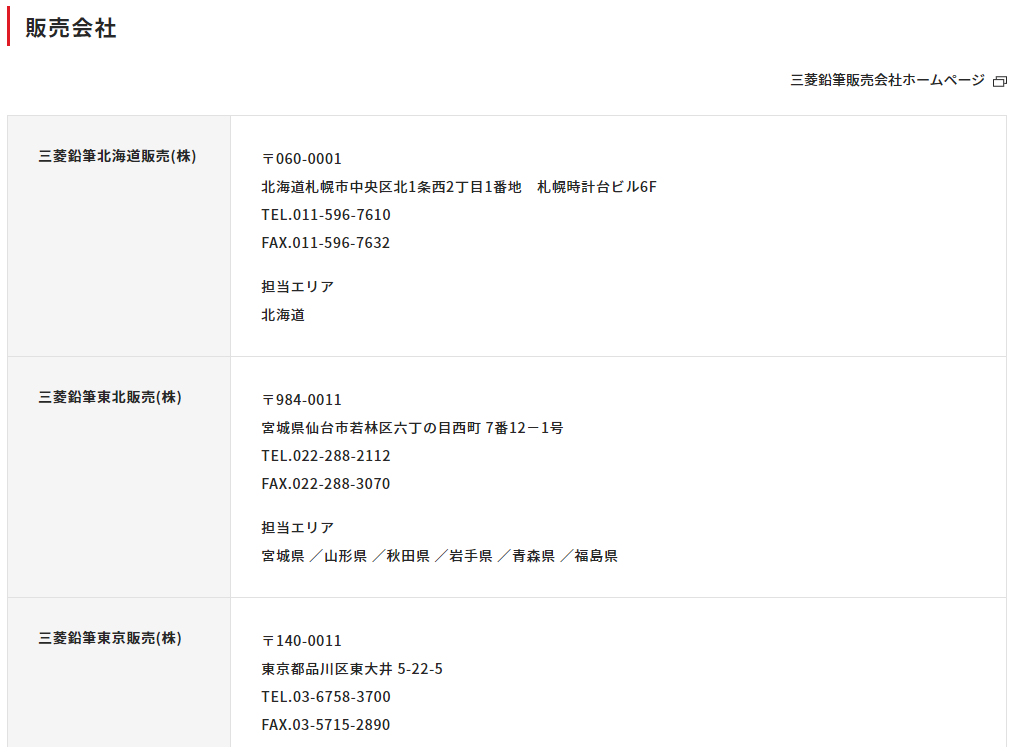Click postal code 〒060-0001
This screenshot has width=1015, height=753.
[301, 159]
